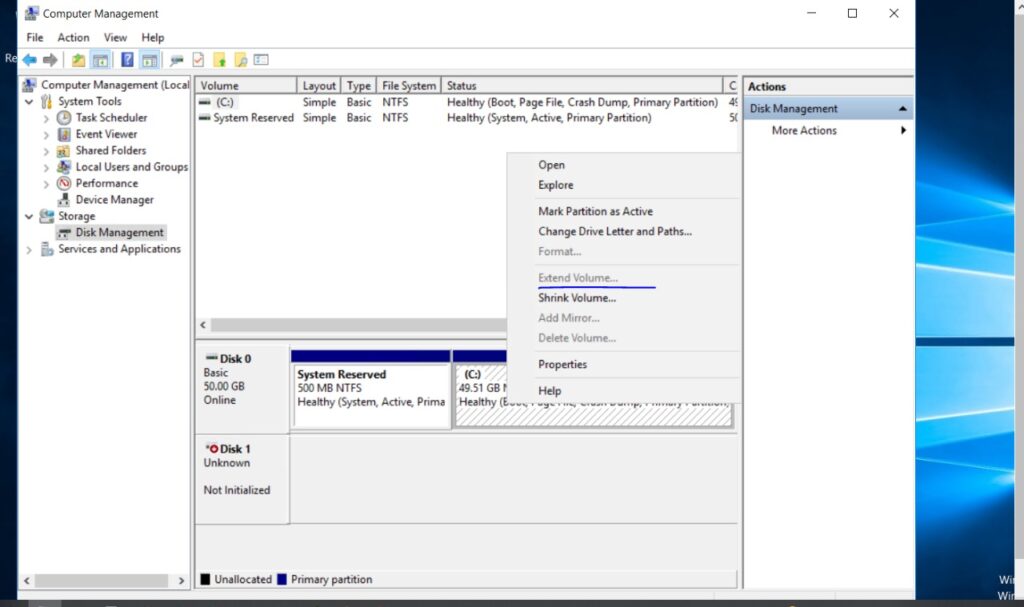The height and width of the screenshot is (607, 1024).
Task: Collapse the System Tools tree node
Action: 29,102
